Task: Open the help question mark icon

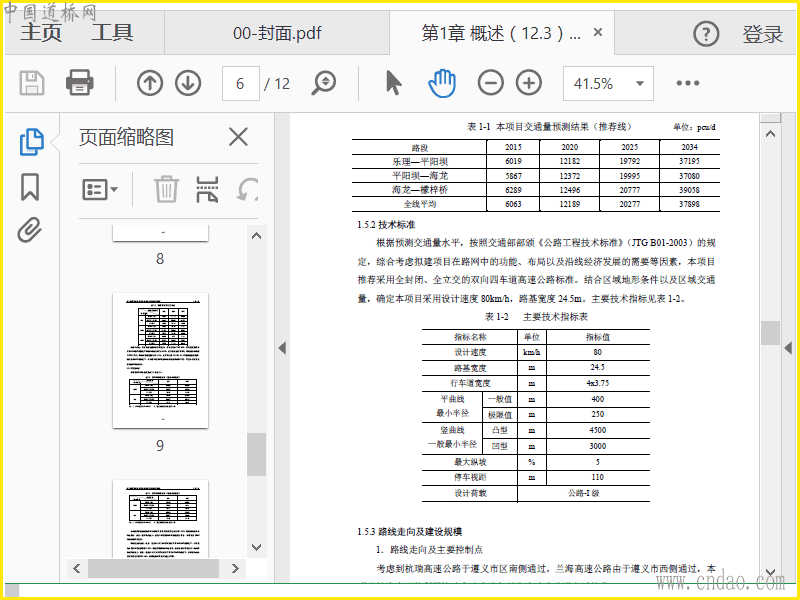Action: 706,34
